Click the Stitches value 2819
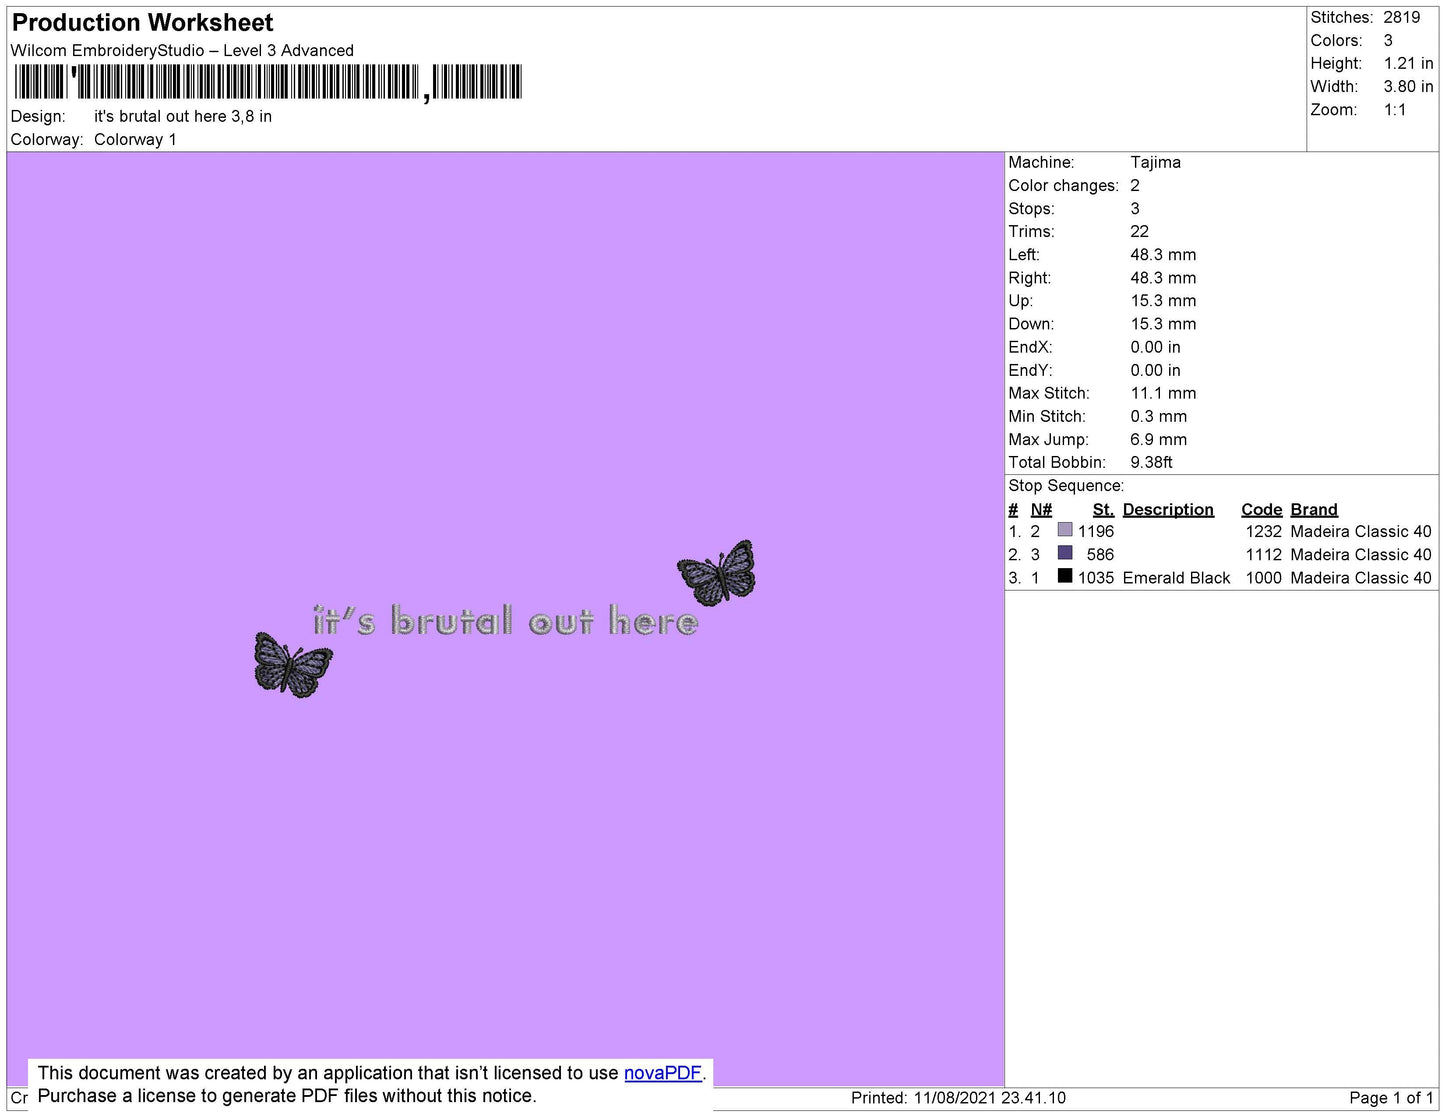1445x1117 pixels. [1402, 18]
